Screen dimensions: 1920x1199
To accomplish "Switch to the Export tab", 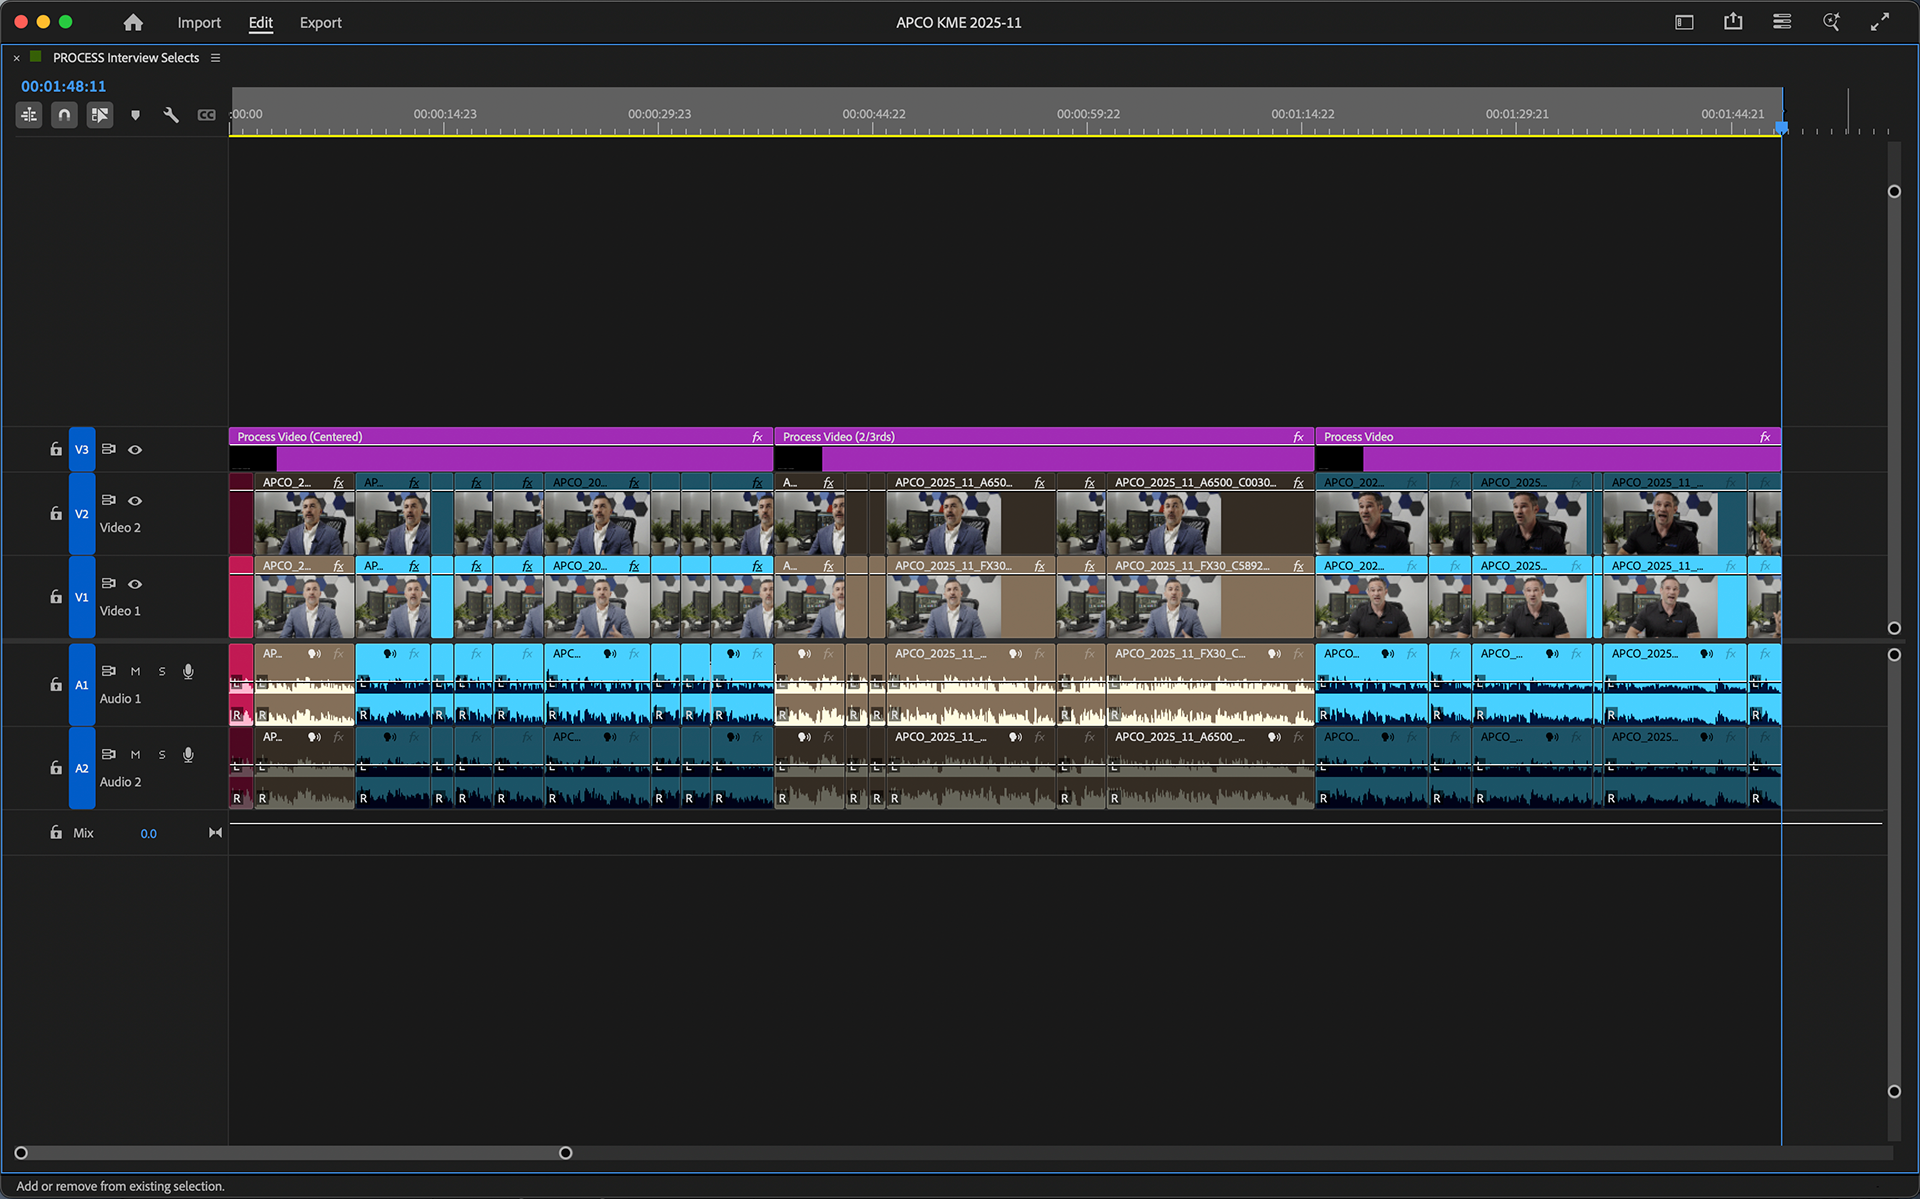I will [x=320, y=22].
